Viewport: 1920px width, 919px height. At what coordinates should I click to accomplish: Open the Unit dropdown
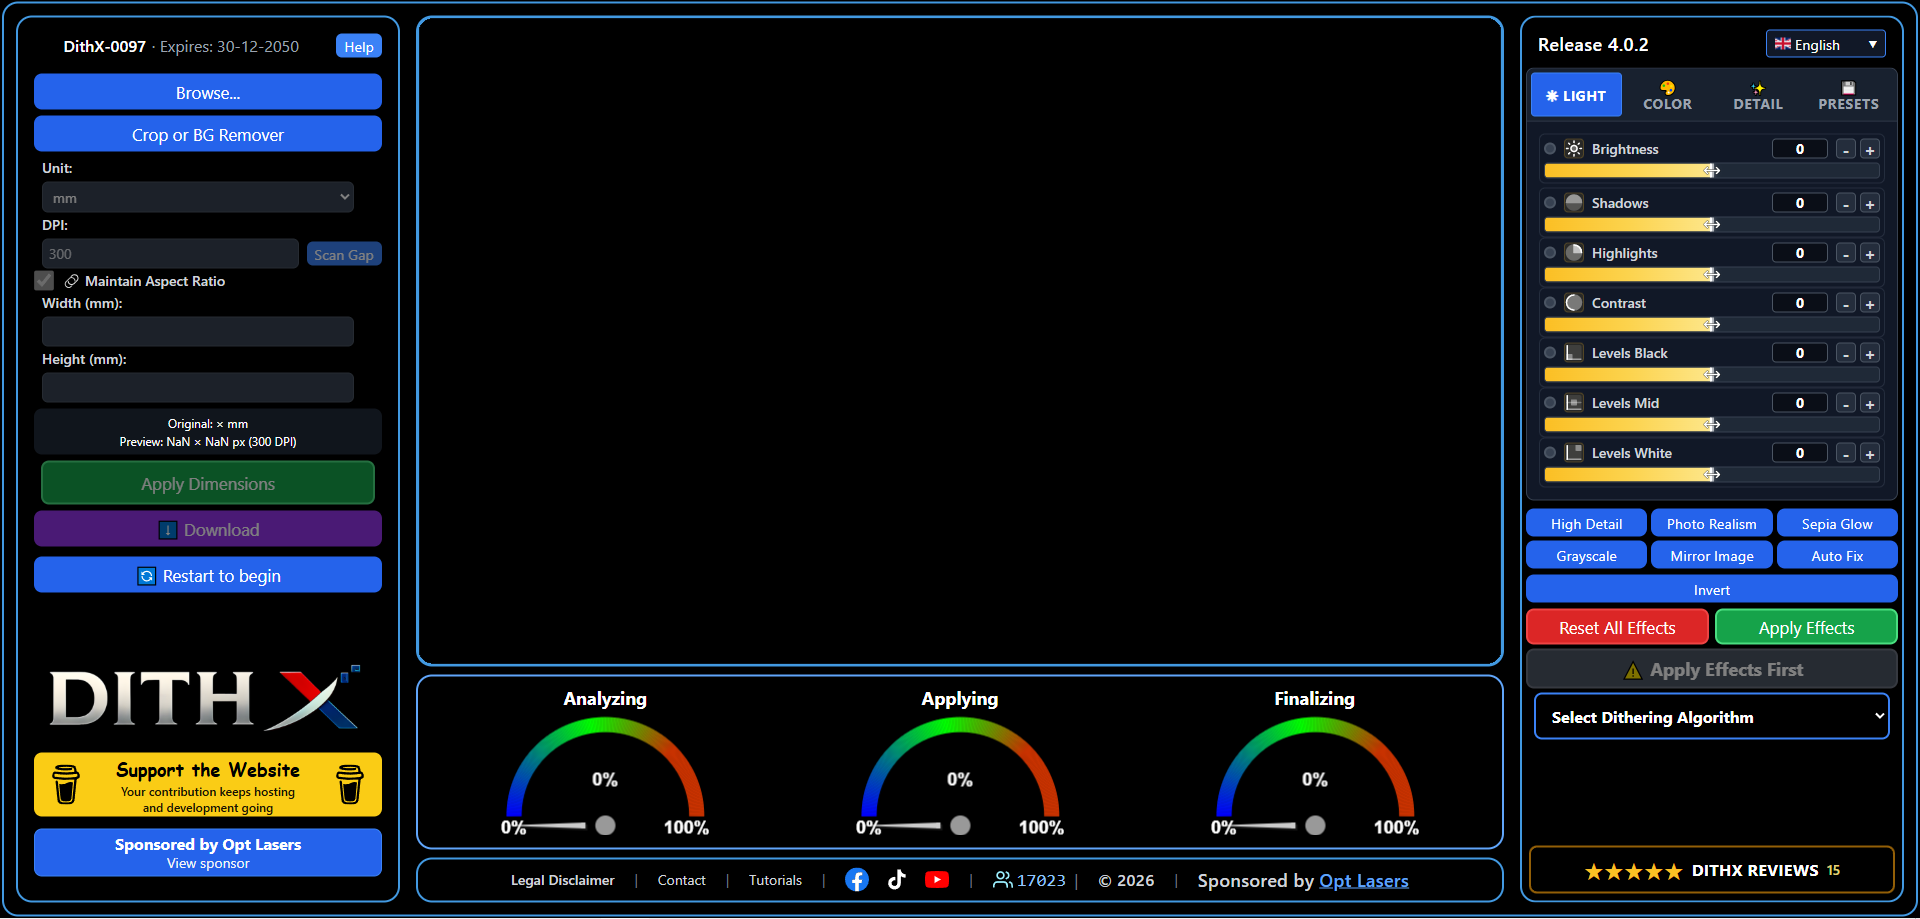click(197, 197)
